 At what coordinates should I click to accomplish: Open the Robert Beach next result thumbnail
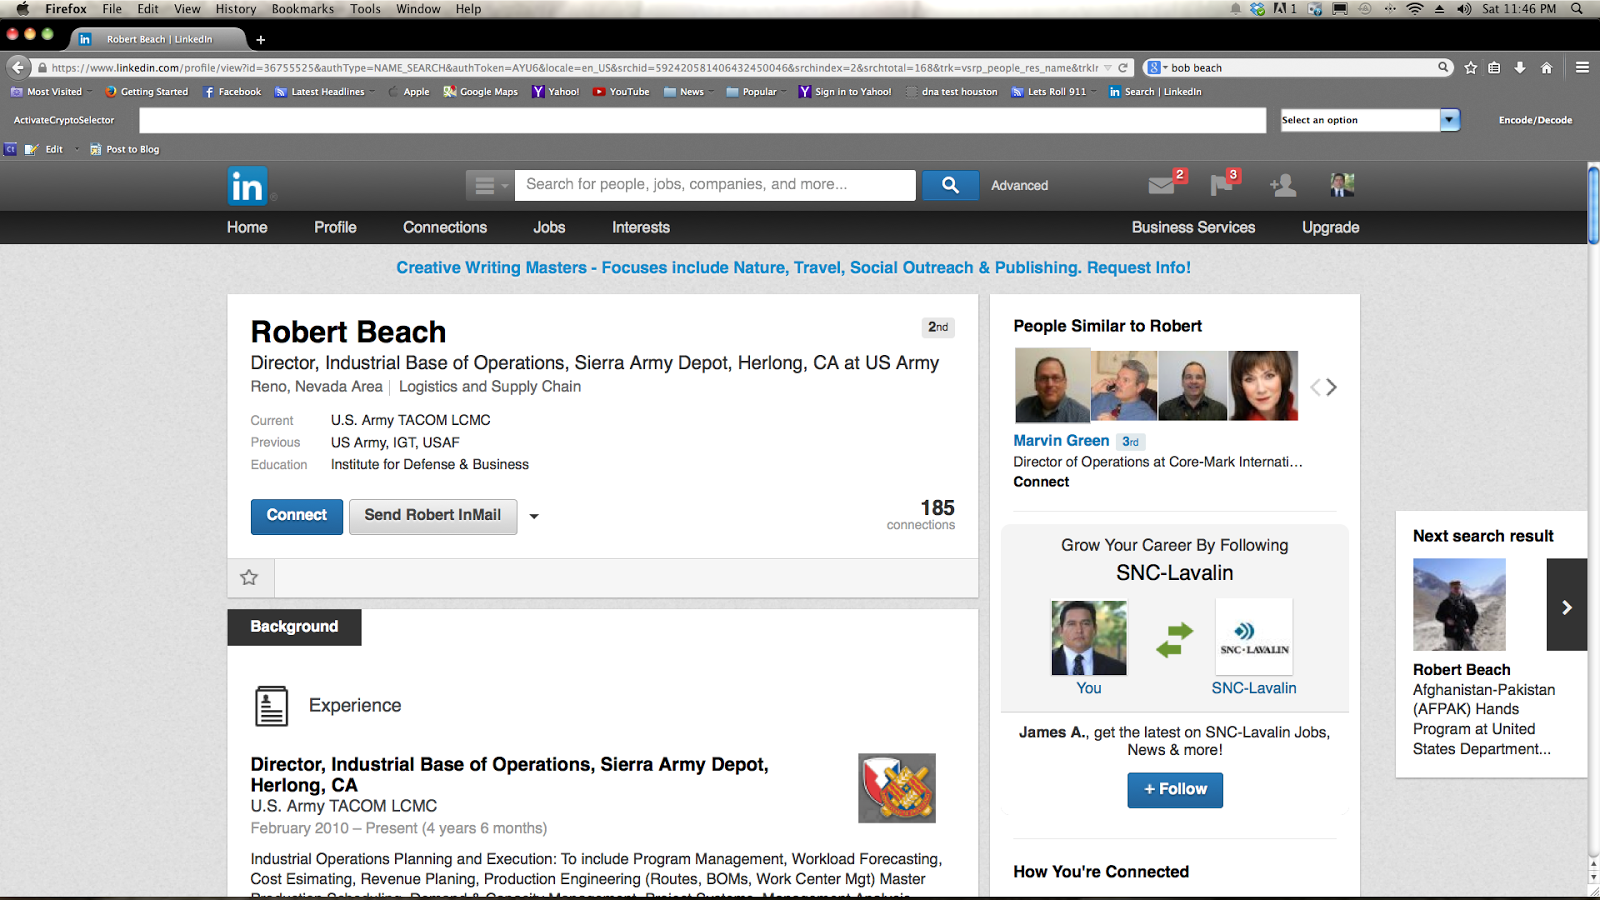[x=1459, y=605]
